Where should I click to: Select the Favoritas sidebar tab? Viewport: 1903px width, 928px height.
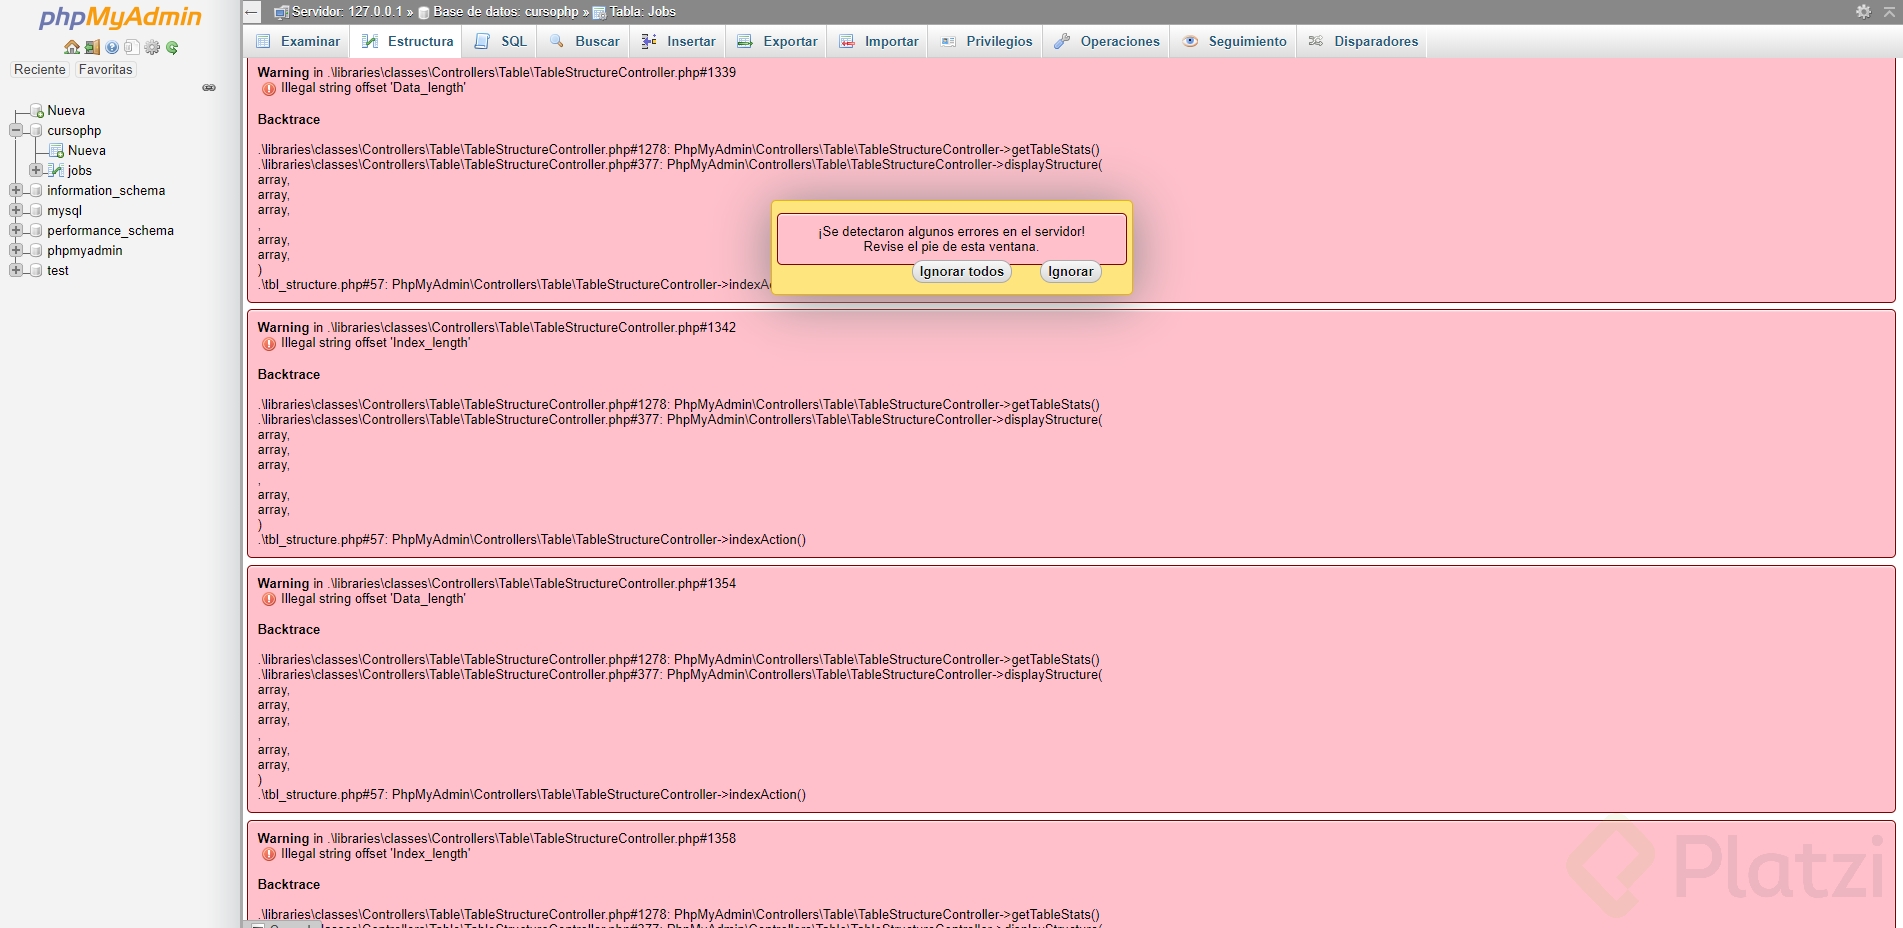tap(105, 69)
